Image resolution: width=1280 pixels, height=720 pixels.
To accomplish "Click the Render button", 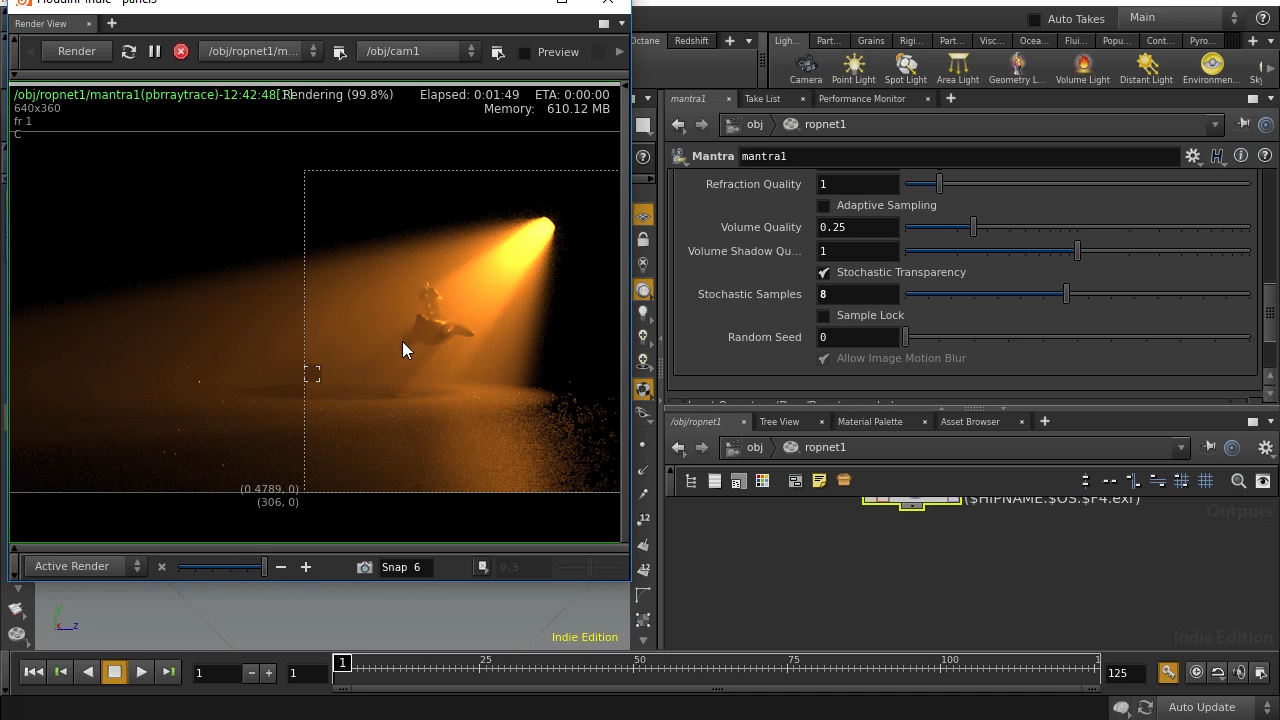I will (77, 51).
